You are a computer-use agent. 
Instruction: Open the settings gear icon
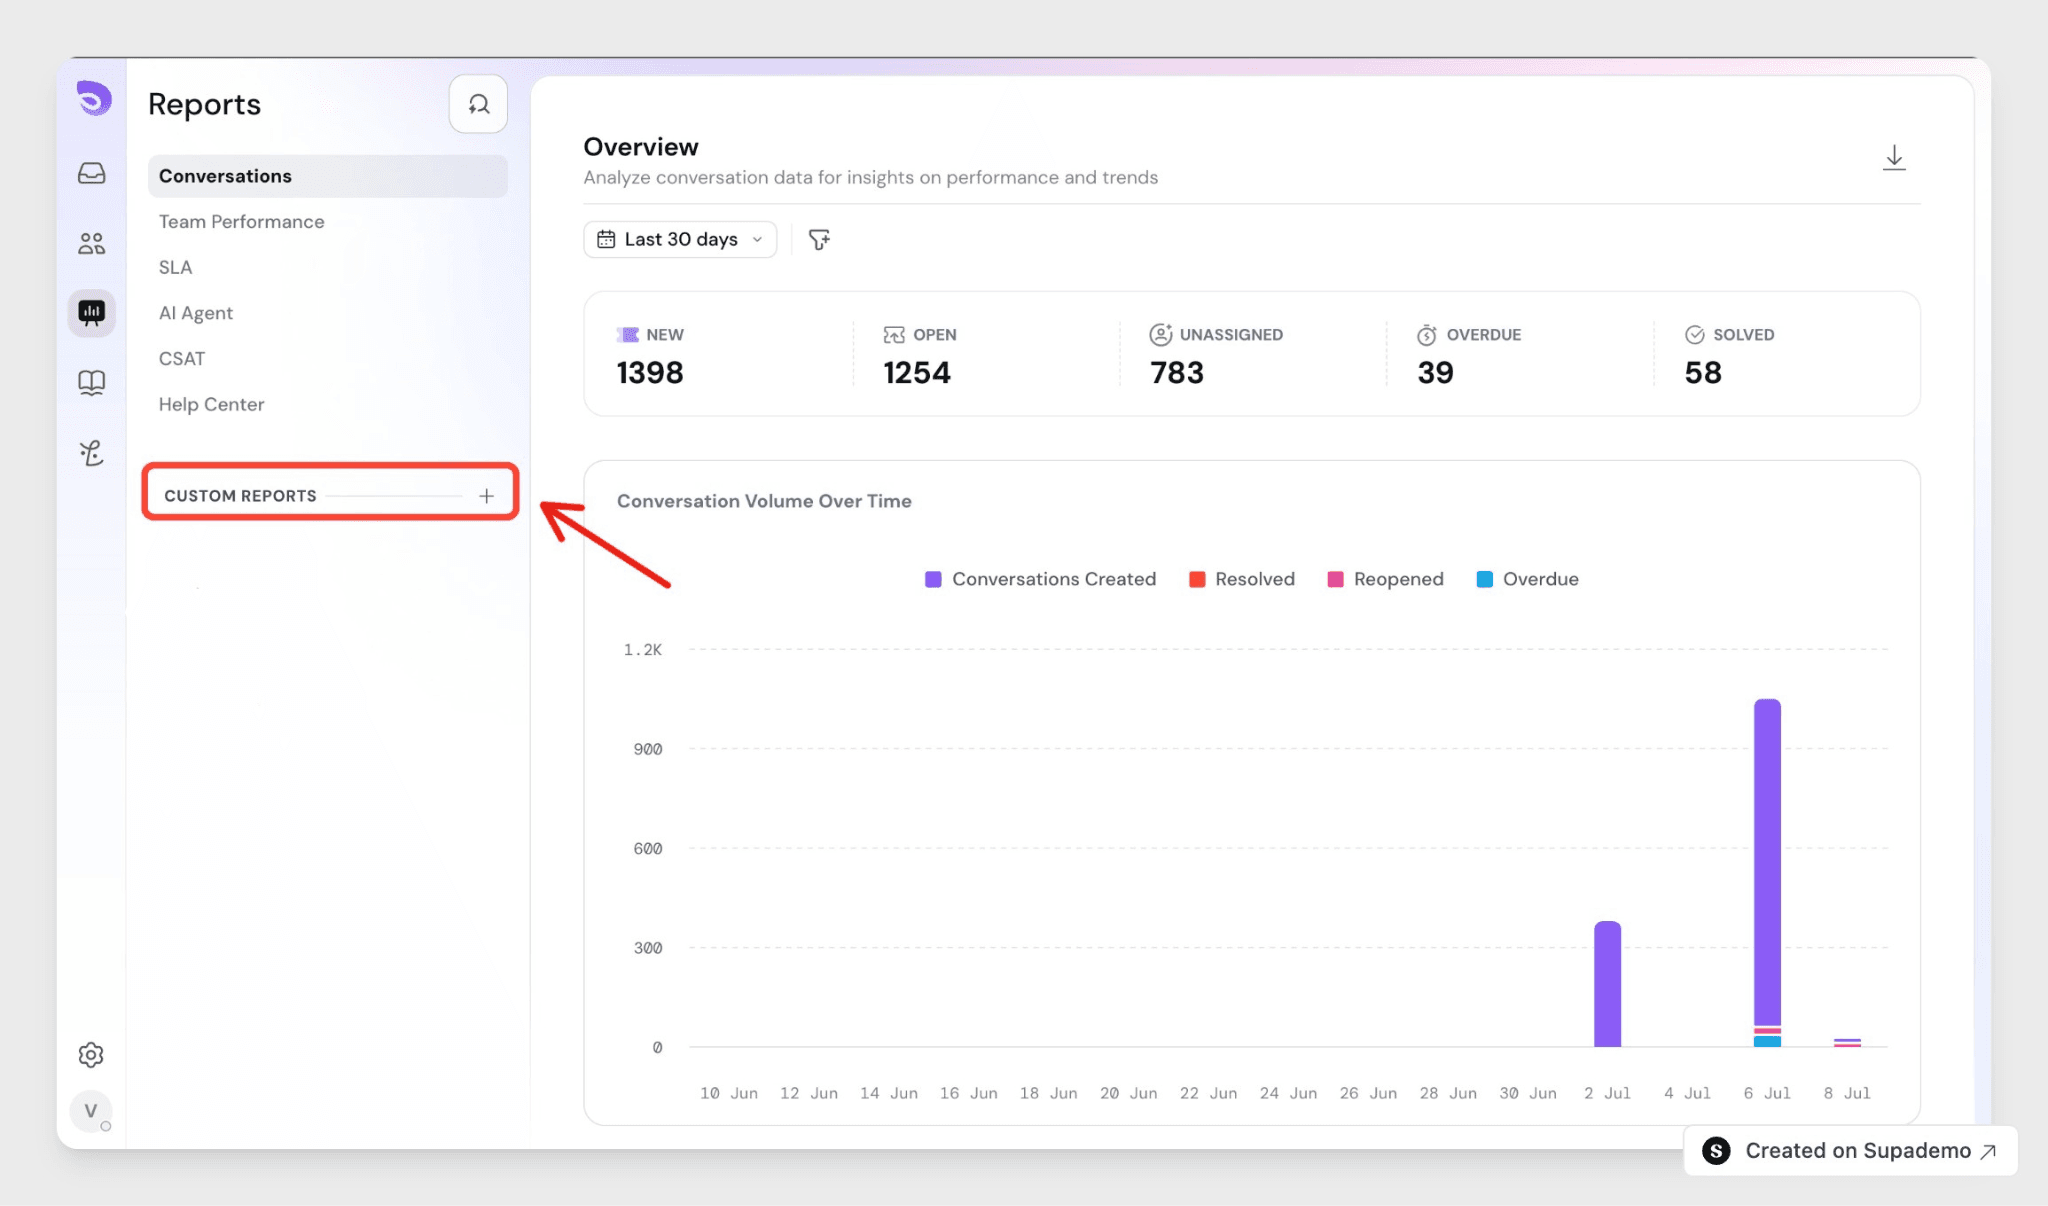[x=91, y=1055]
